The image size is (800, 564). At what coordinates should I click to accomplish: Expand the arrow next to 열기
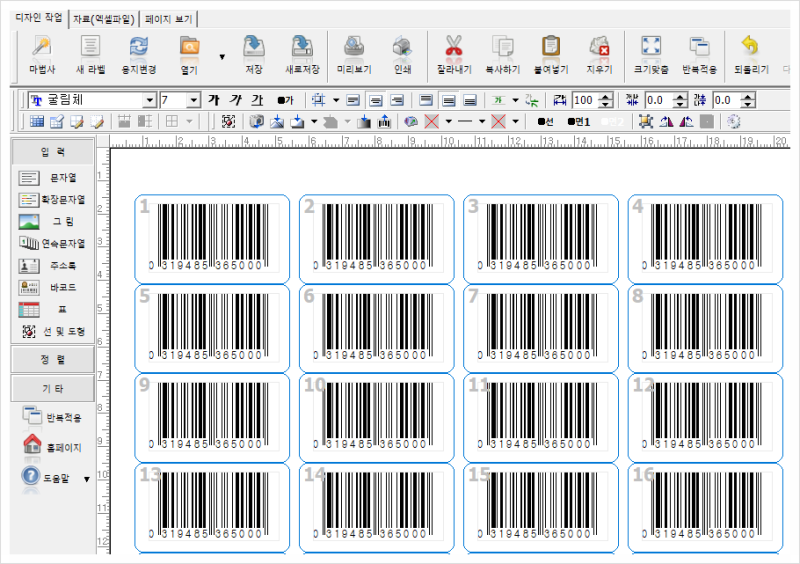(x=222, y=57)
